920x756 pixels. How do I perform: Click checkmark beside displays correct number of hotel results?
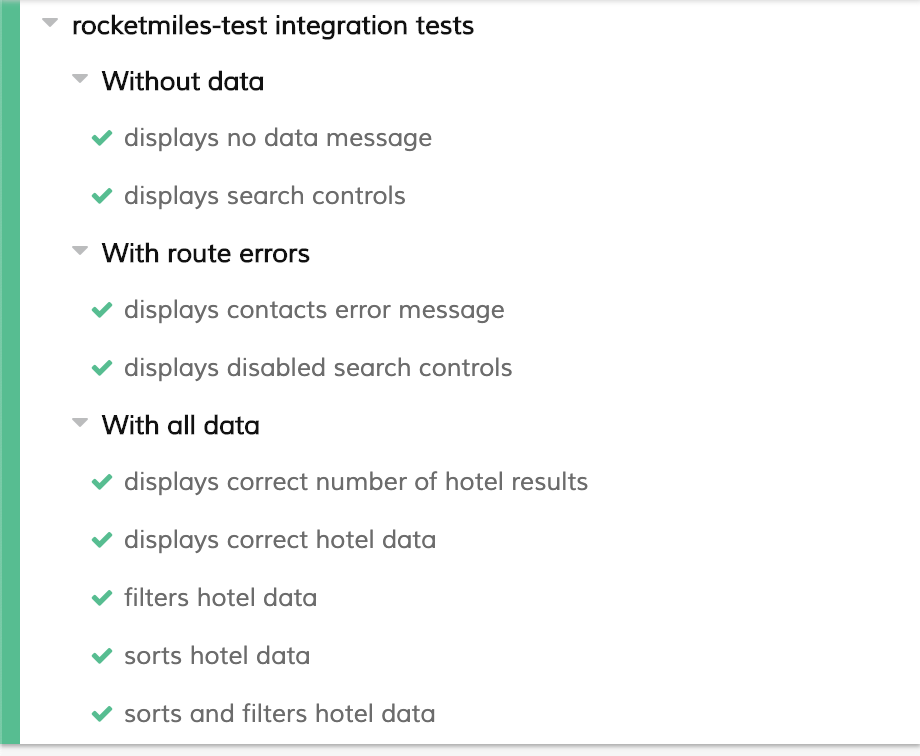point(101,483)
